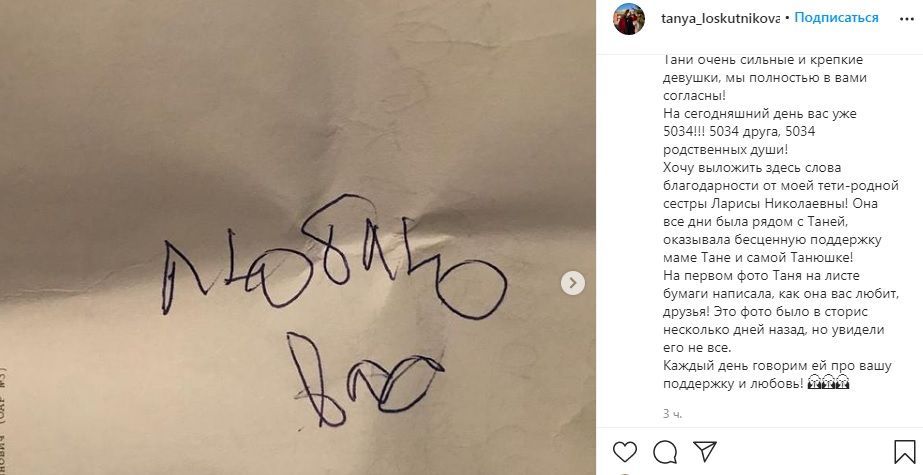Click the caption line containing '5034!!! 5034 друга'
The height and width of the screenshot is (475, 923).
739,131
